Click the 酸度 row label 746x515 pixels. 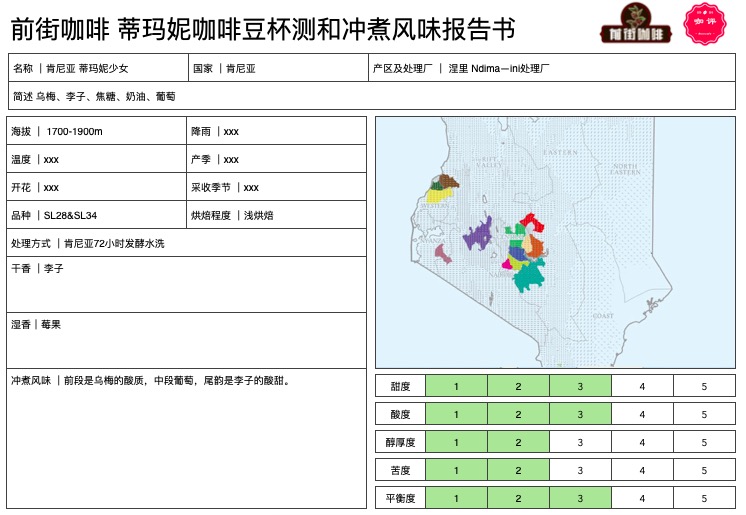pyautogui.click(x=400, y=414)
